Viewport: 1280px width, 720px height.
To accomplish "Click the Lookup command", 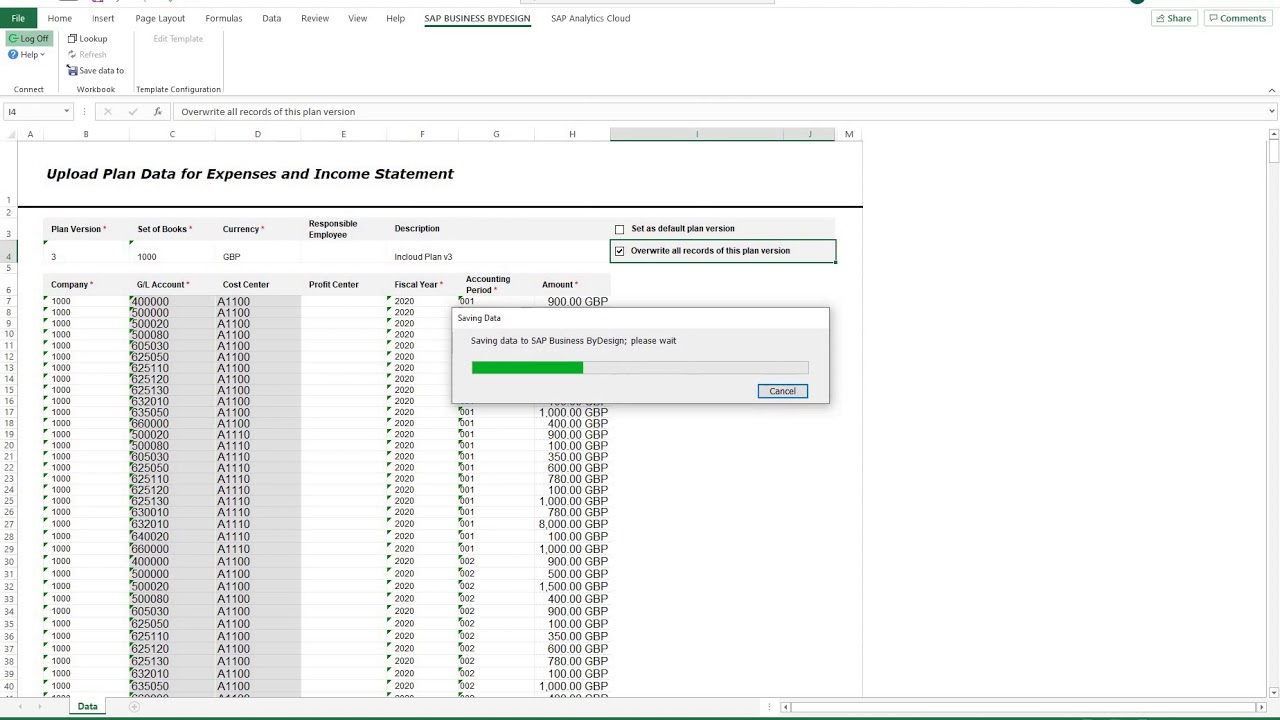I will click(87, 38).
